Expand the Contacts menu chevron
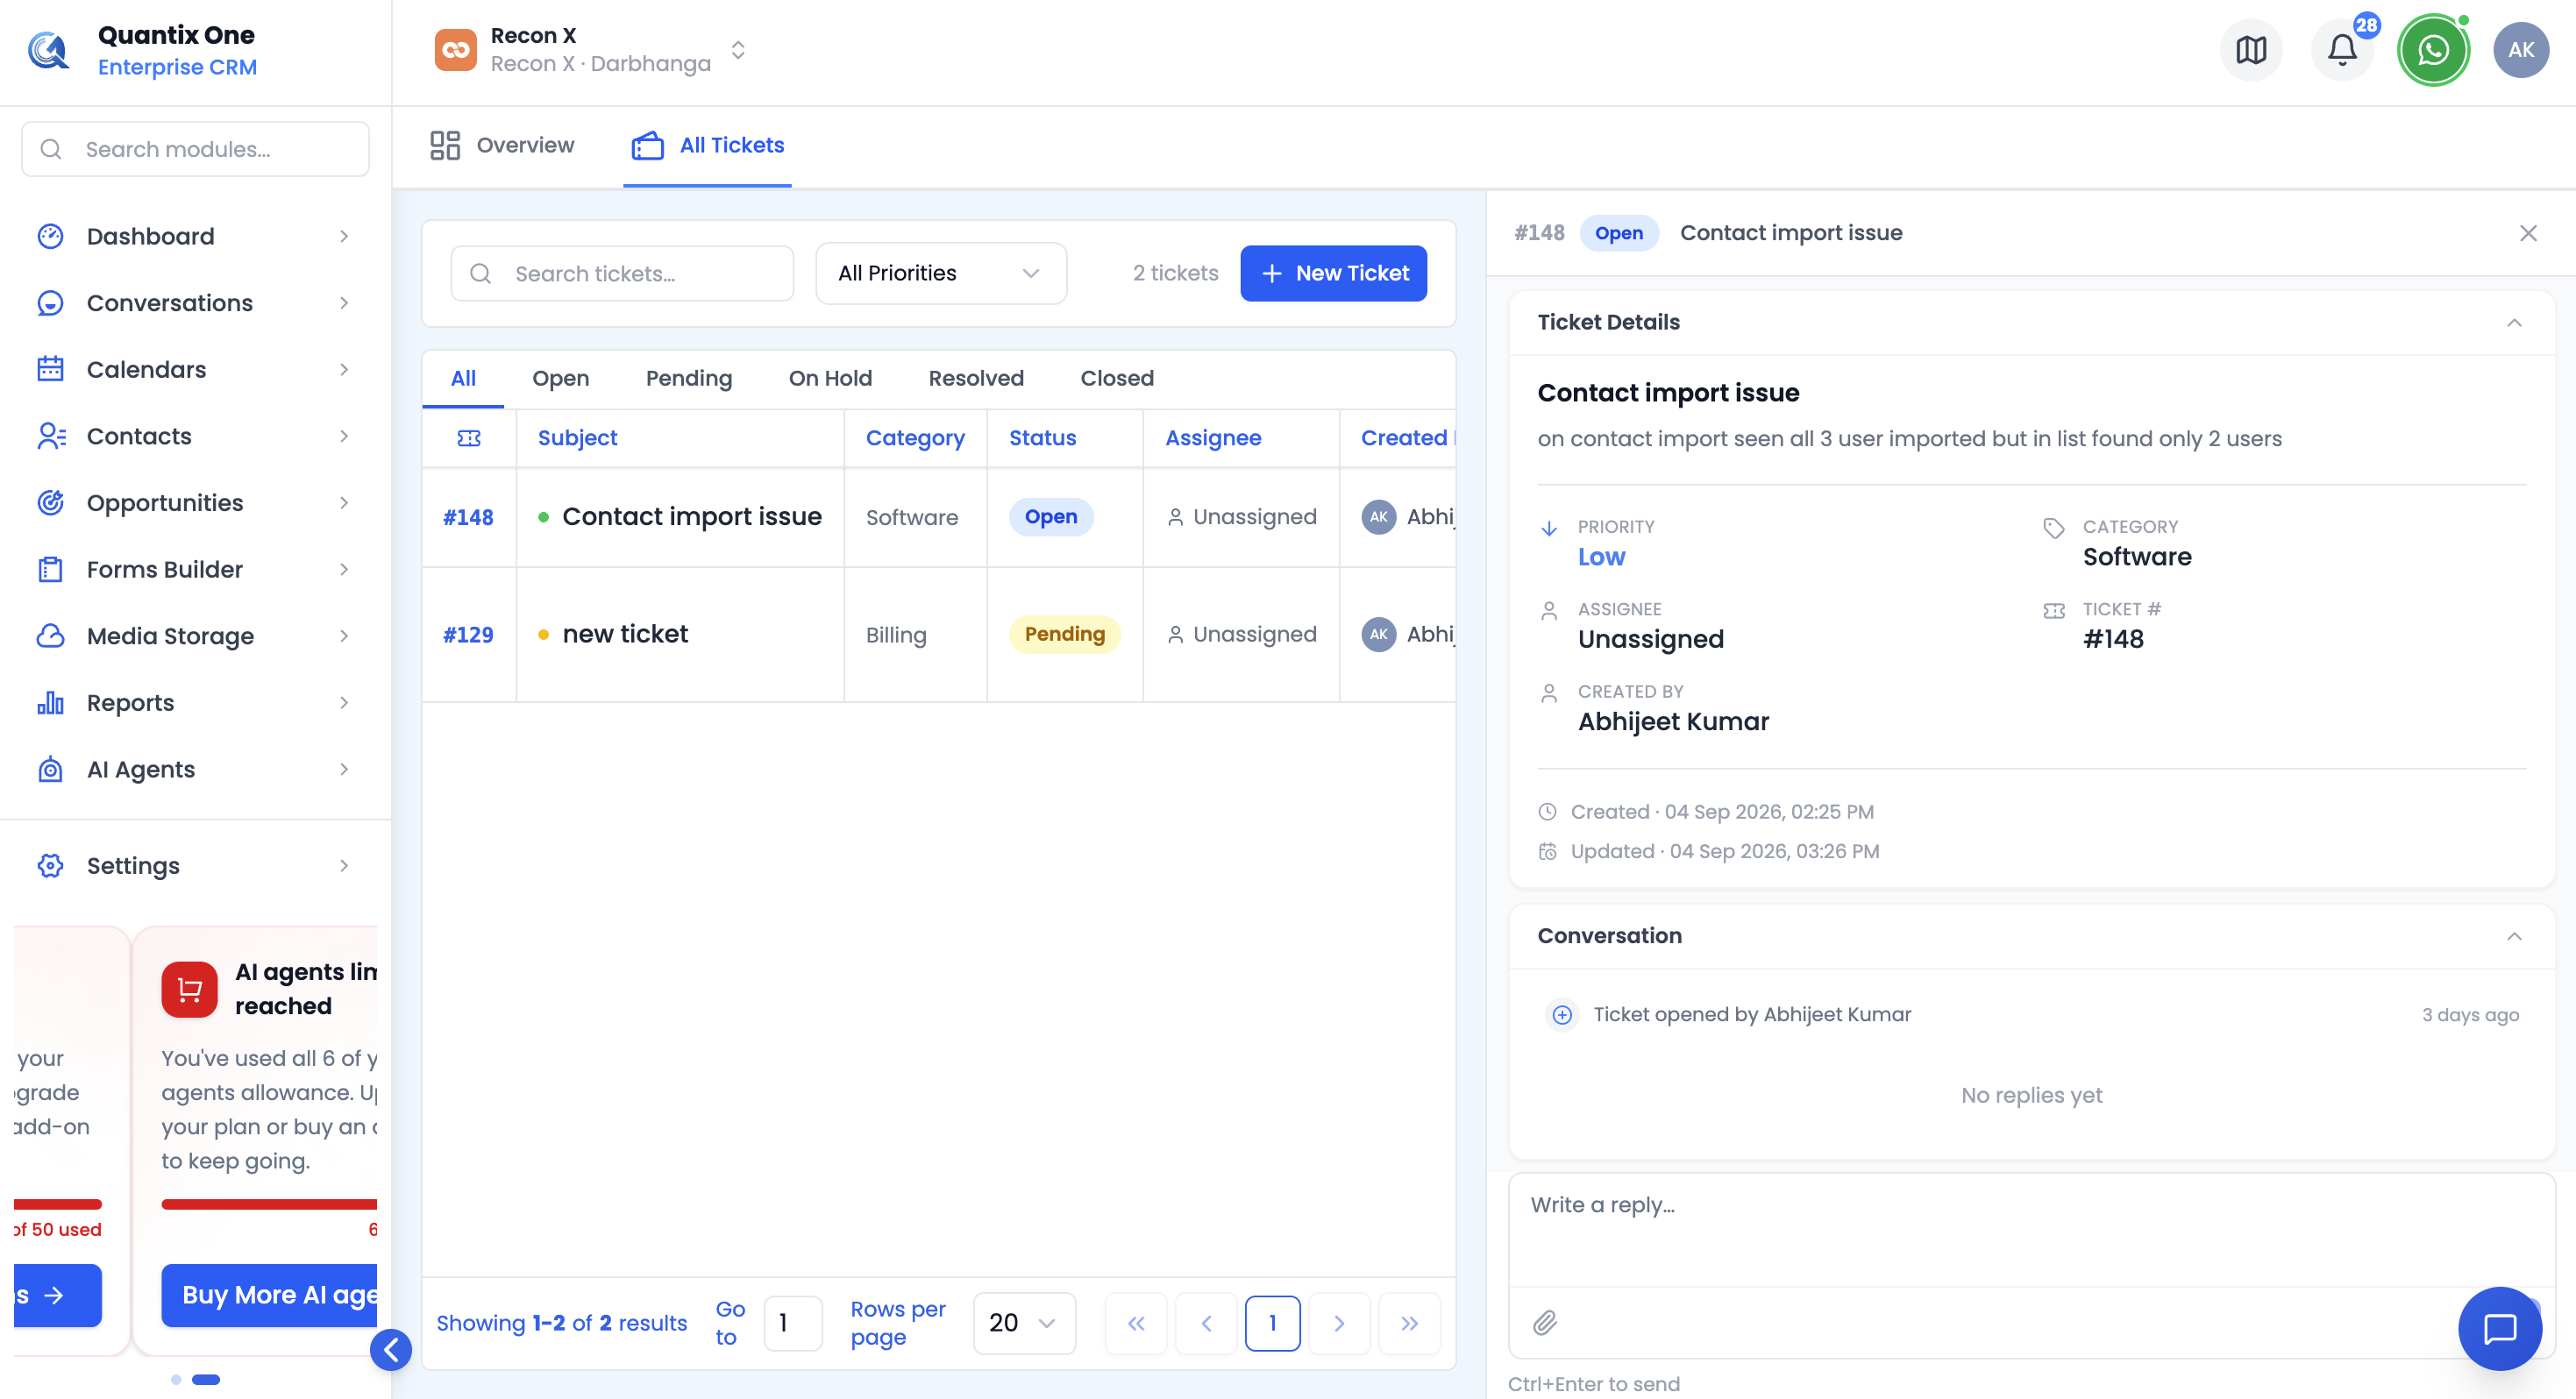The height and width of the screenshot is (1399, 2576). click(x=344, y=436)
